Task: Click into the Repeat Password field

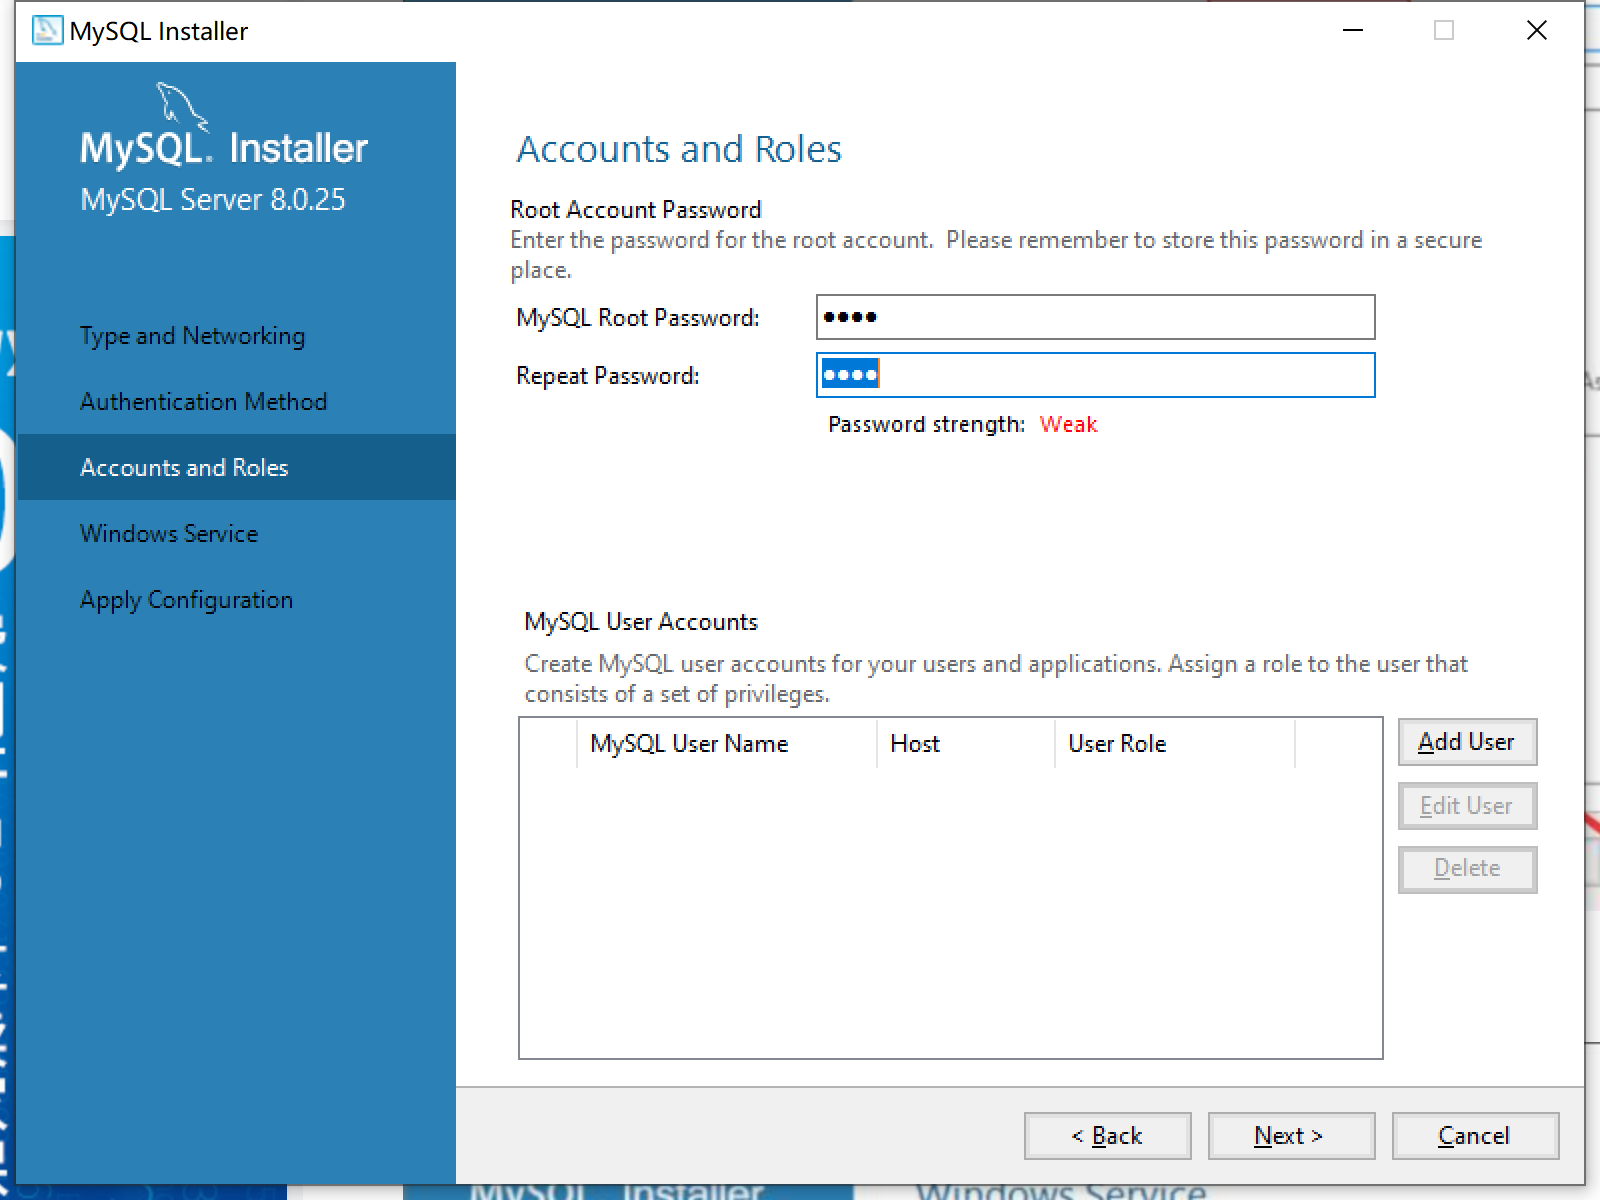Action: [1095, 375]
